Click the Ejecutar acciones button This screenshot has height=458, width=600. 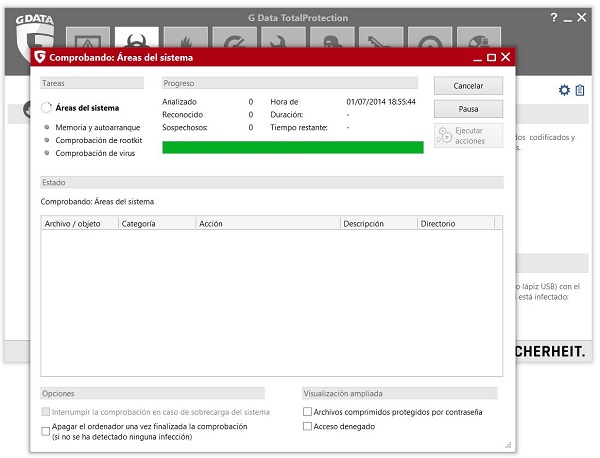468,135
